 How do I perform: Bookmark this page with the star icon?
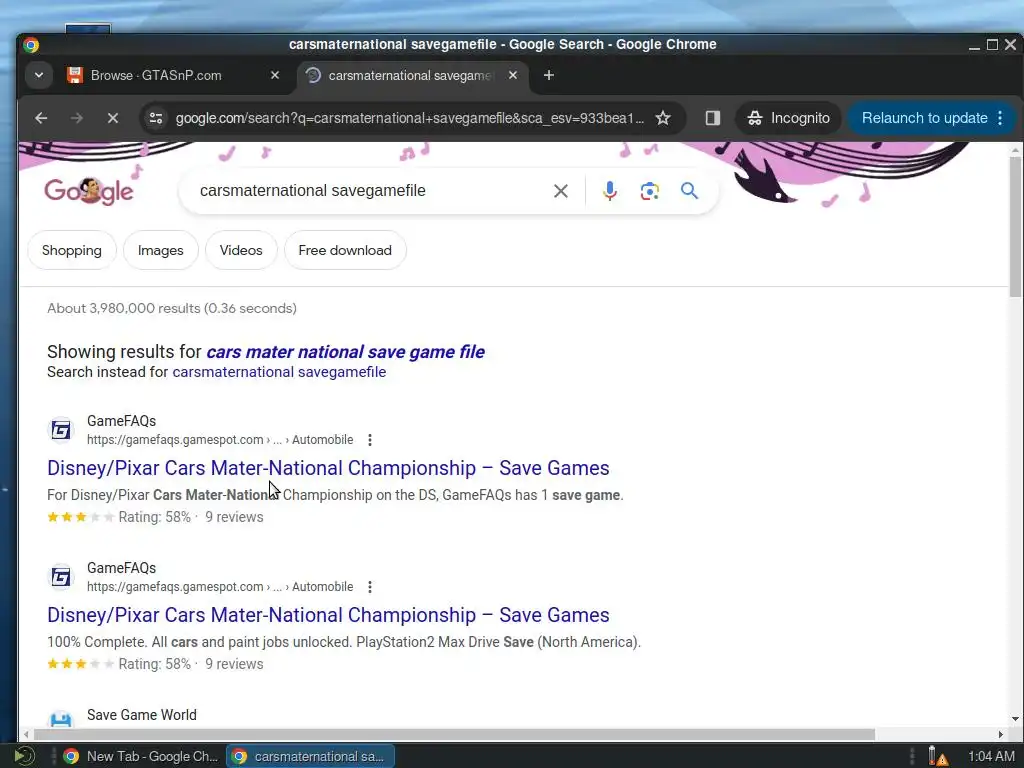(663, 118)
